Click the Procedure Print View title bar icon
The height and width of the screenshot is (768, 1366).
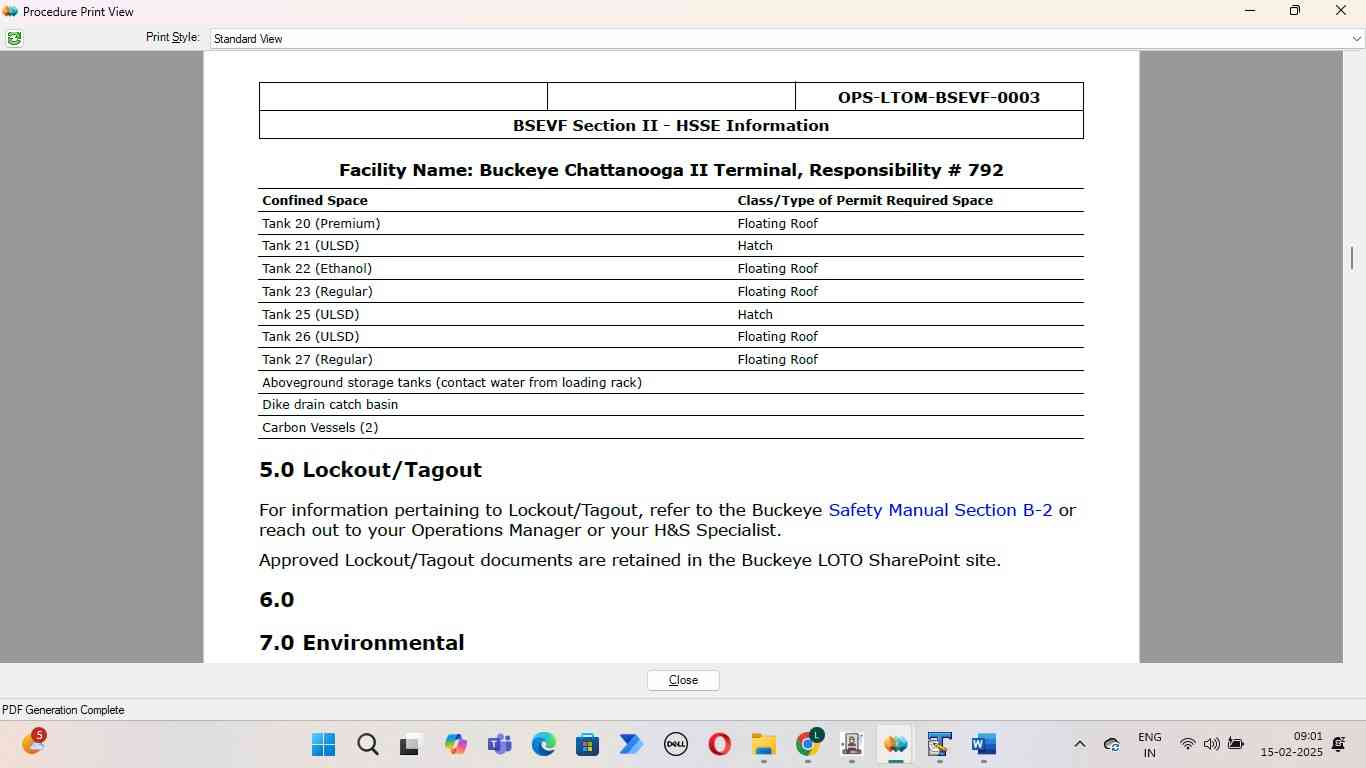pyautogui.click(x=11, y=11)
